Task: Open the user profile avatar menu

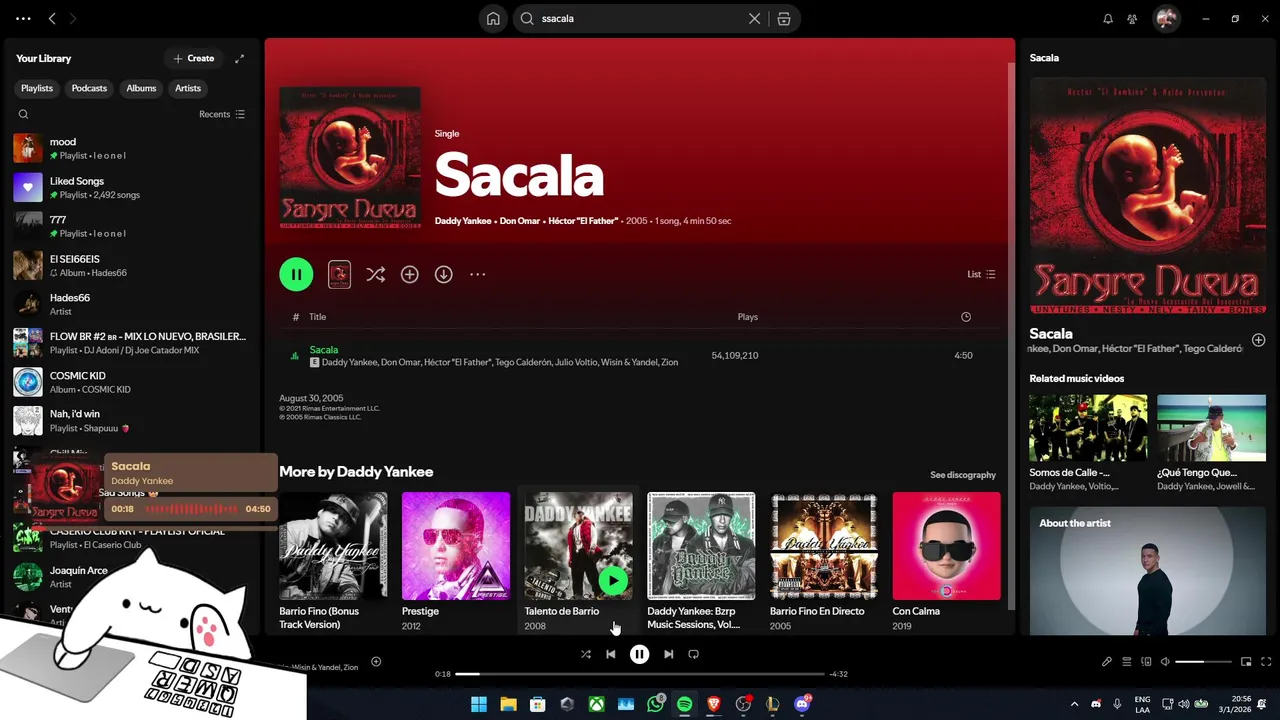Action: pyautogui.click(x=1166, y=18)
